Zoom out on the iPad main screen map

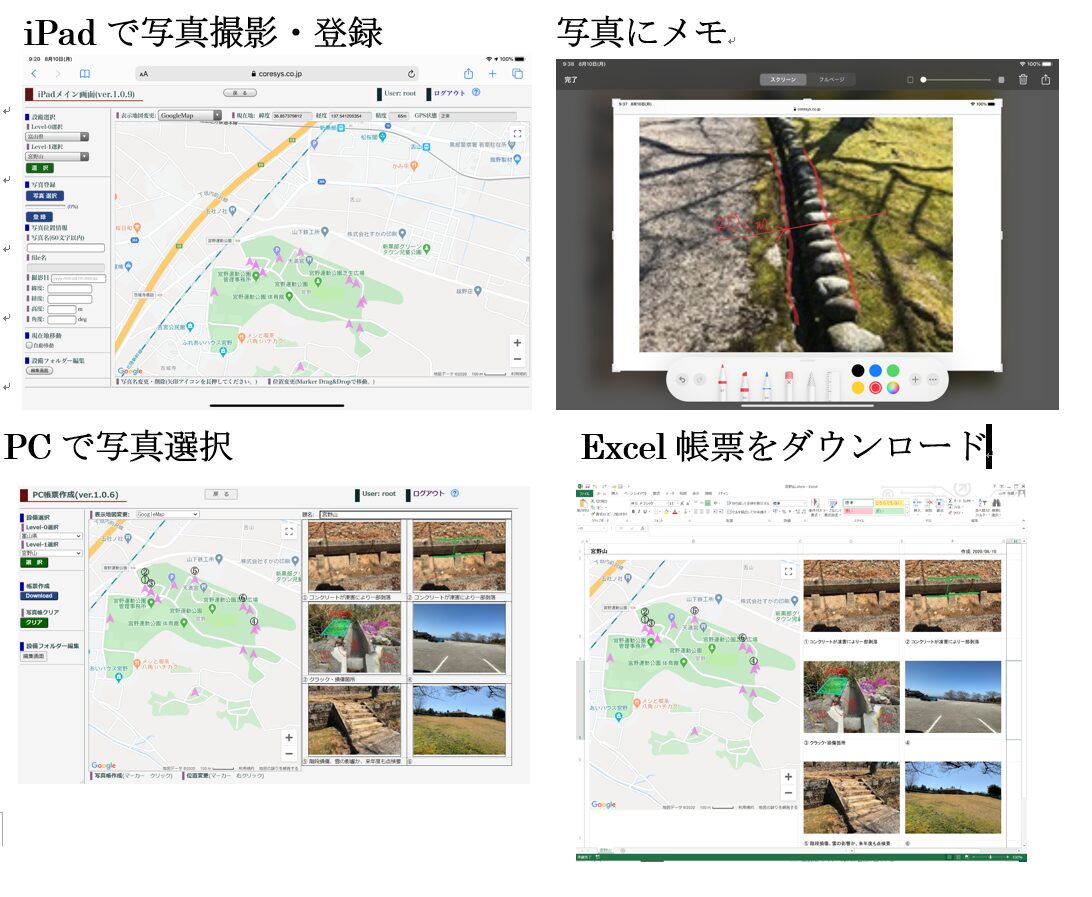click(517, 359)
